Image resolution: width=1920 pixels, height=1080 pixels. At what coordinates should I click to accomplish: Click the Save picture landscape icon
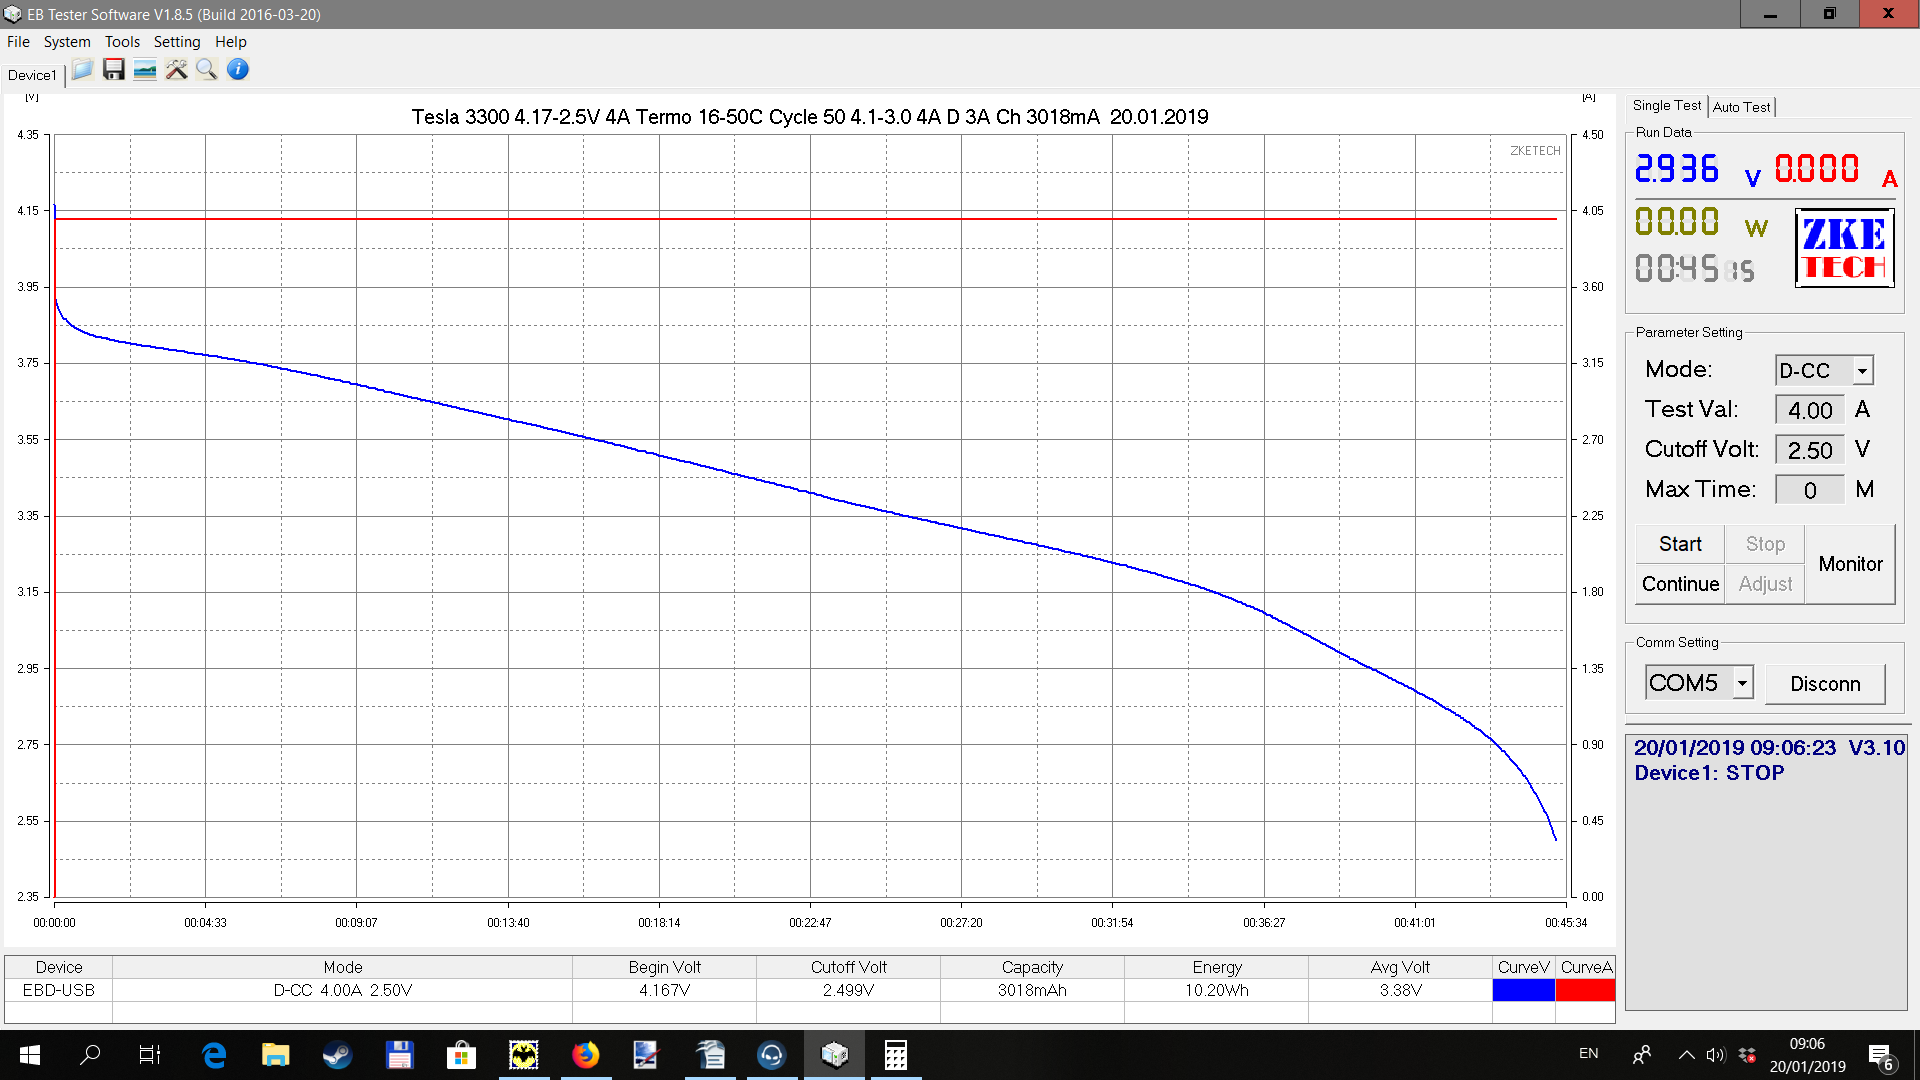pos(145,70)
